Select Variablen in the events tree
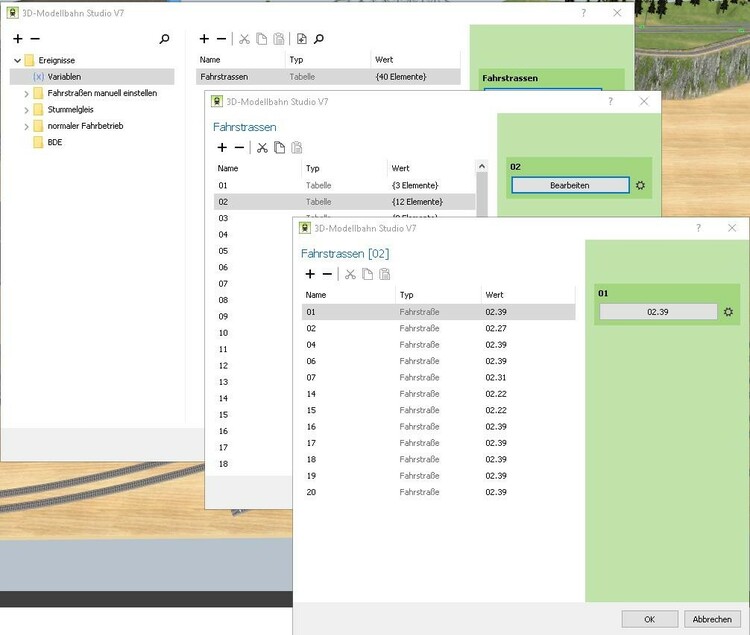 tap(92, 77)
